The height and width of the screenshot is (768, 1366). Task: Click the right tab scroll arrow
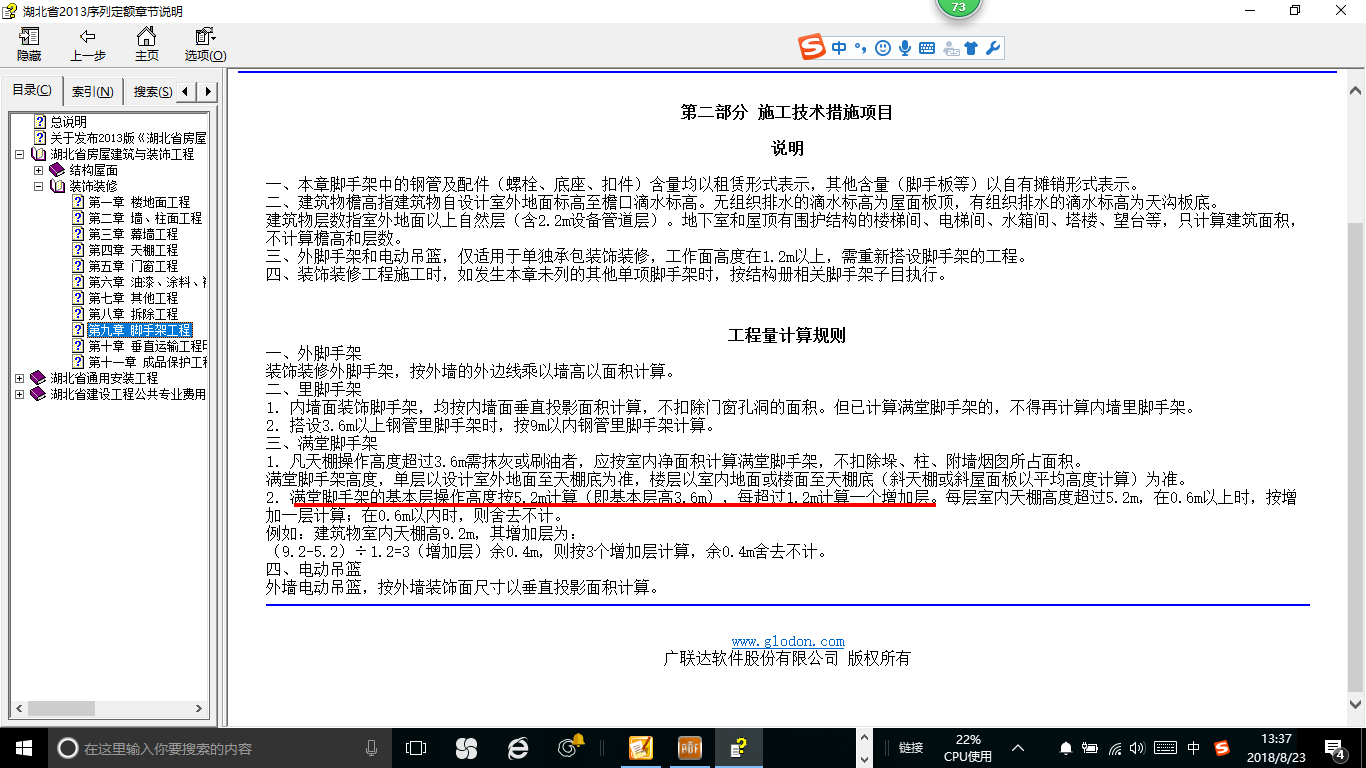(x=208, y=92)
